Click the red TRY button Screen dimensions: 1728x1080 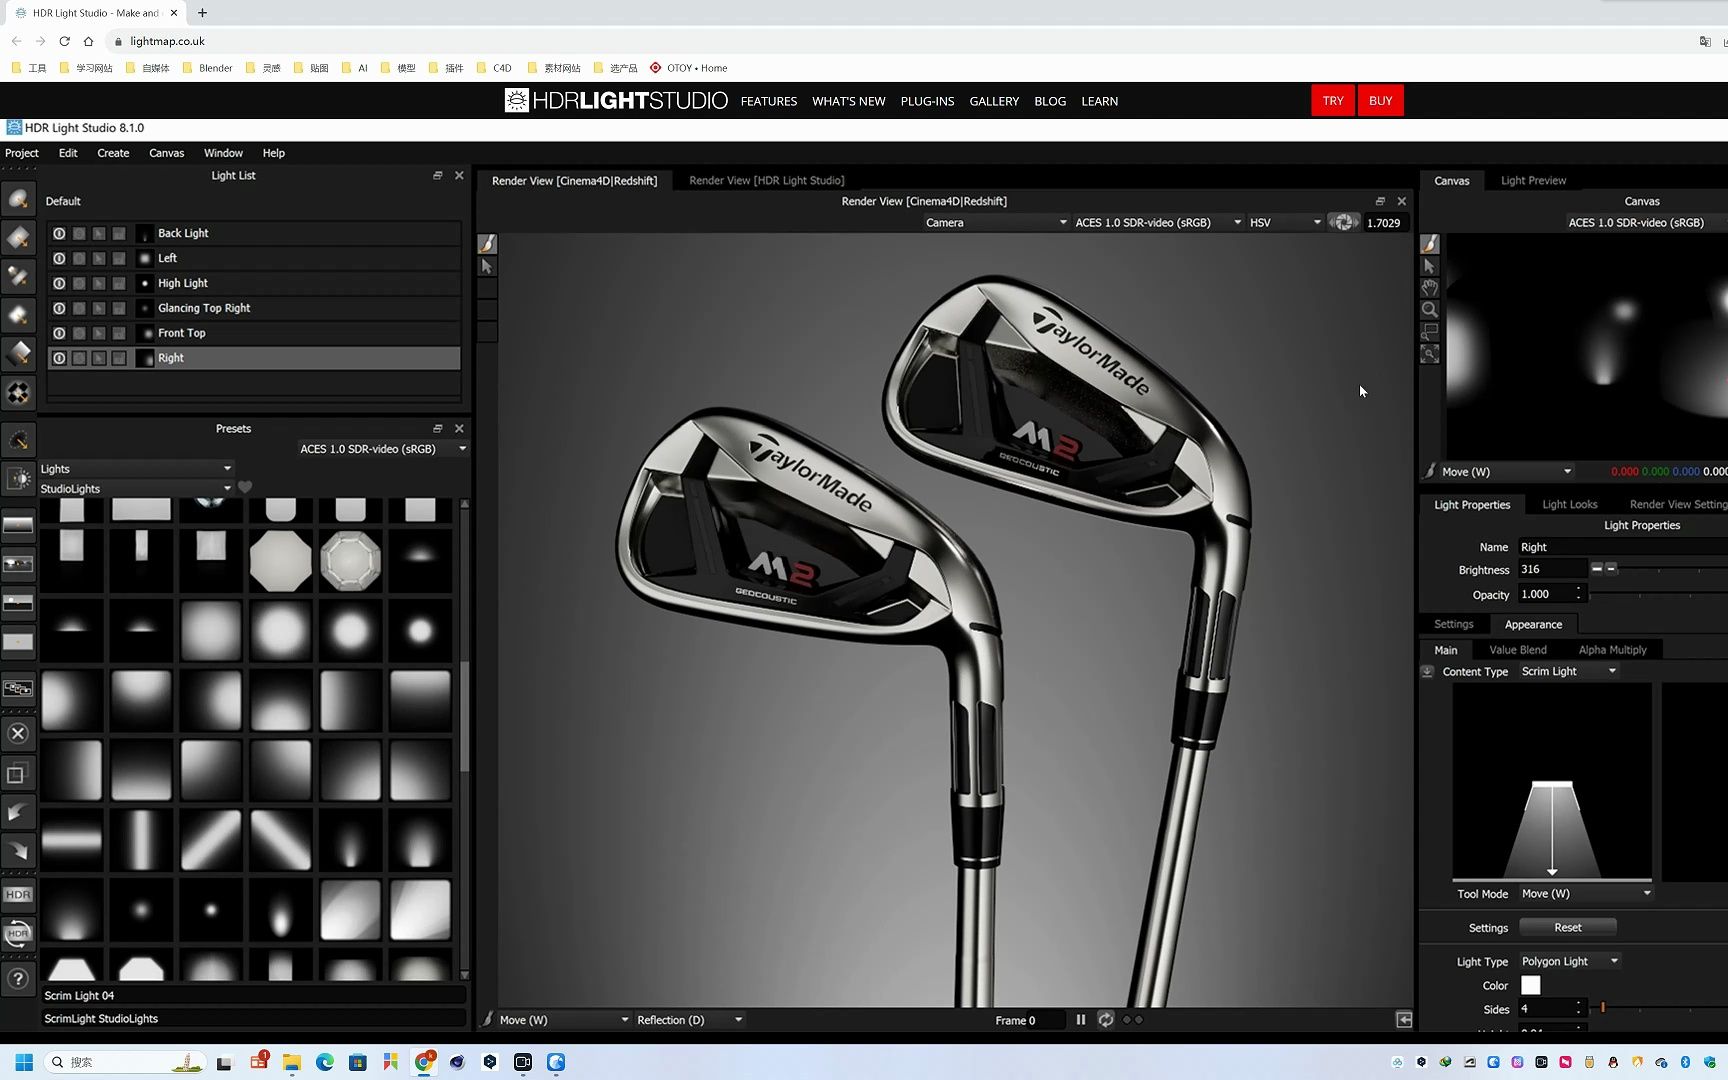click(x=1333, y=100)
